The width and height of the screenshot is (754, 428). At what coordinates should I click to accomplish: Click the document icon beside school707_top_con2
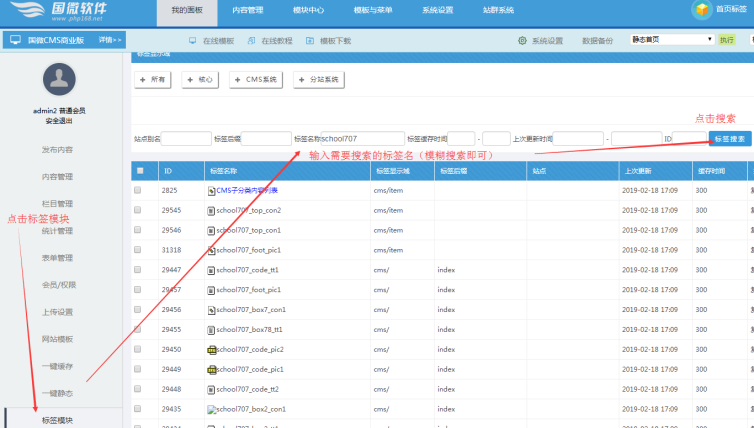click(x=211, y=210)
